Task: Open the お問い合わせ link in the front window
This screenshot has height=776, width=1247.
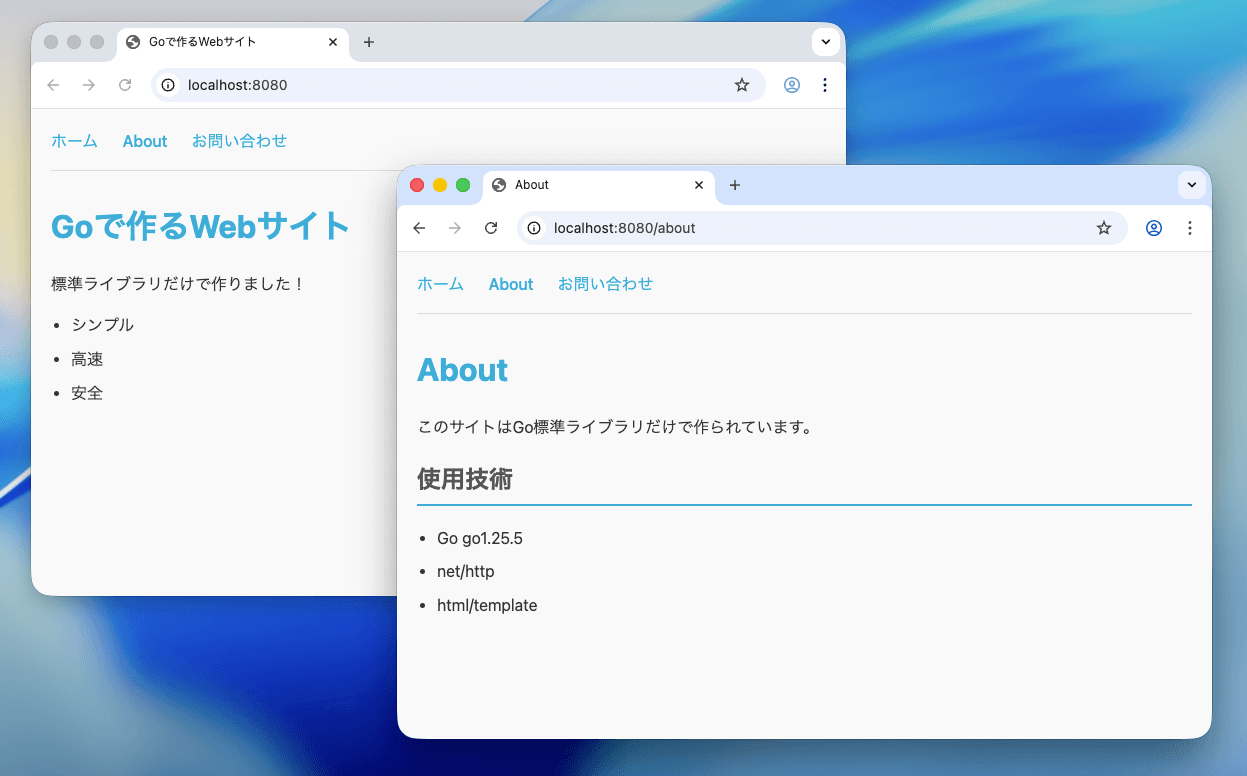Action: click(x=605, y=284)
